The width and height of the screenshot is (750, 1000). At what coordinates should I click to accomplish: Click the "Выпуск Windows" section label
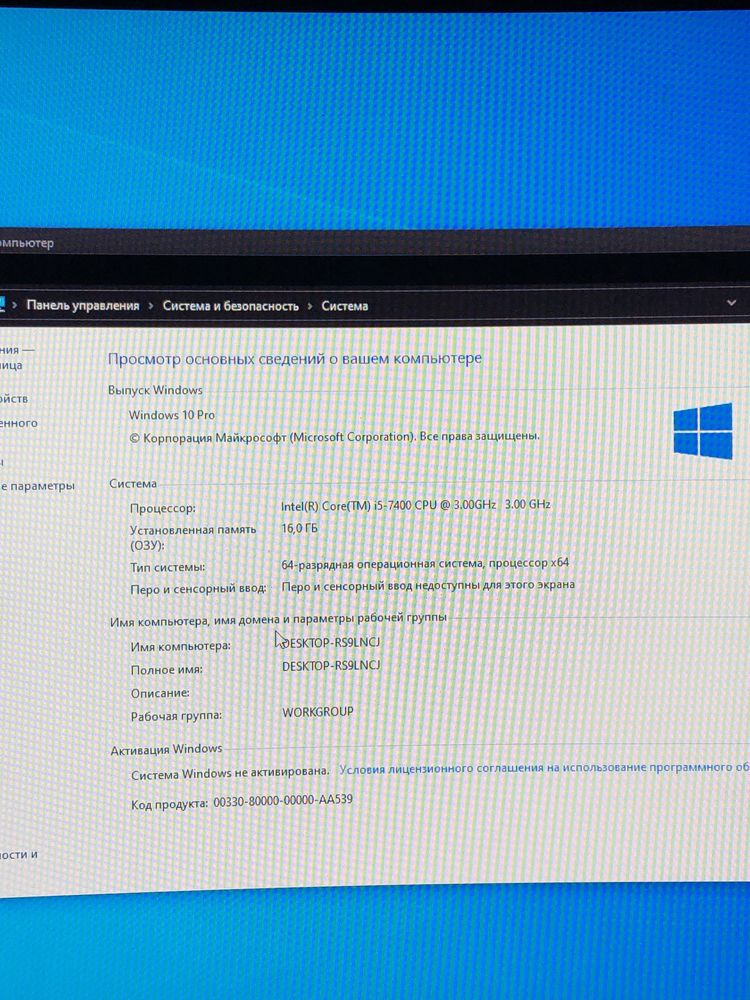click(155, 390)
